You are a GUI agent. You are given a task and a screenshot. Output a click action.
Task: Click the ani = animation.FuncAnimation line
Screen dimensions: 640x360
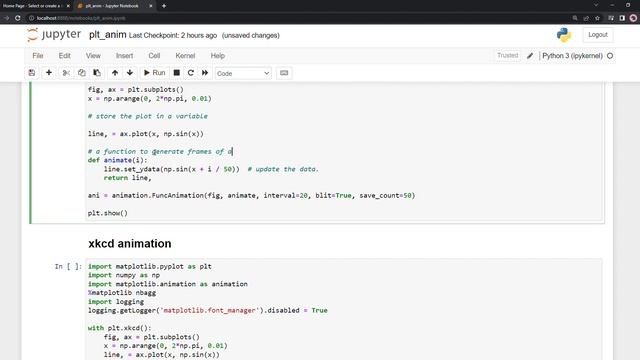[251, 196]
